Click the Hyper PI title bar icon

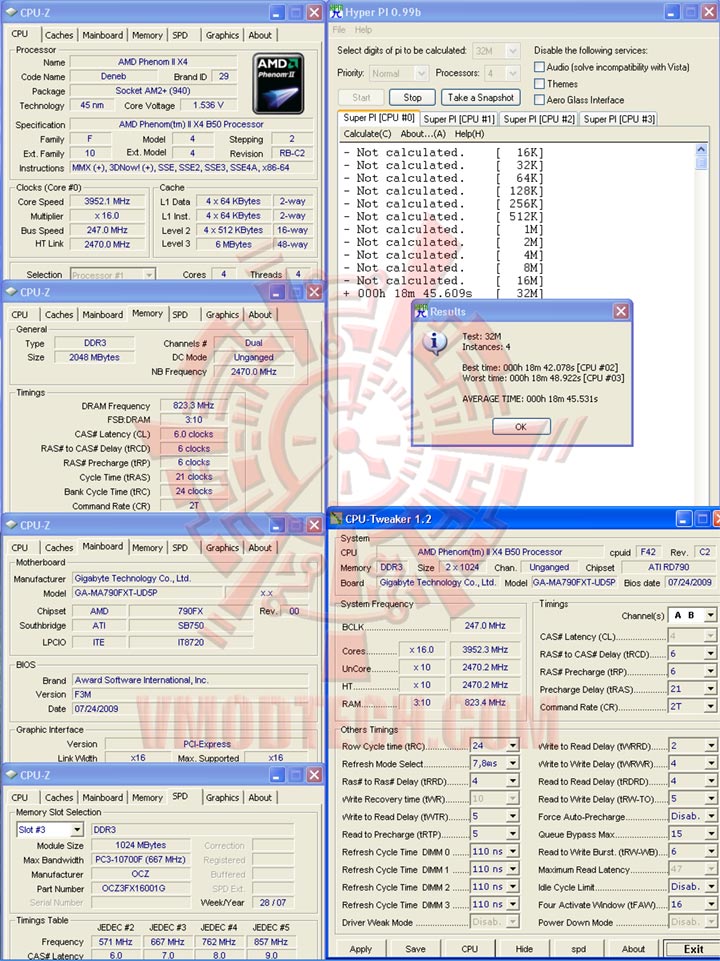tap(336, 12)
